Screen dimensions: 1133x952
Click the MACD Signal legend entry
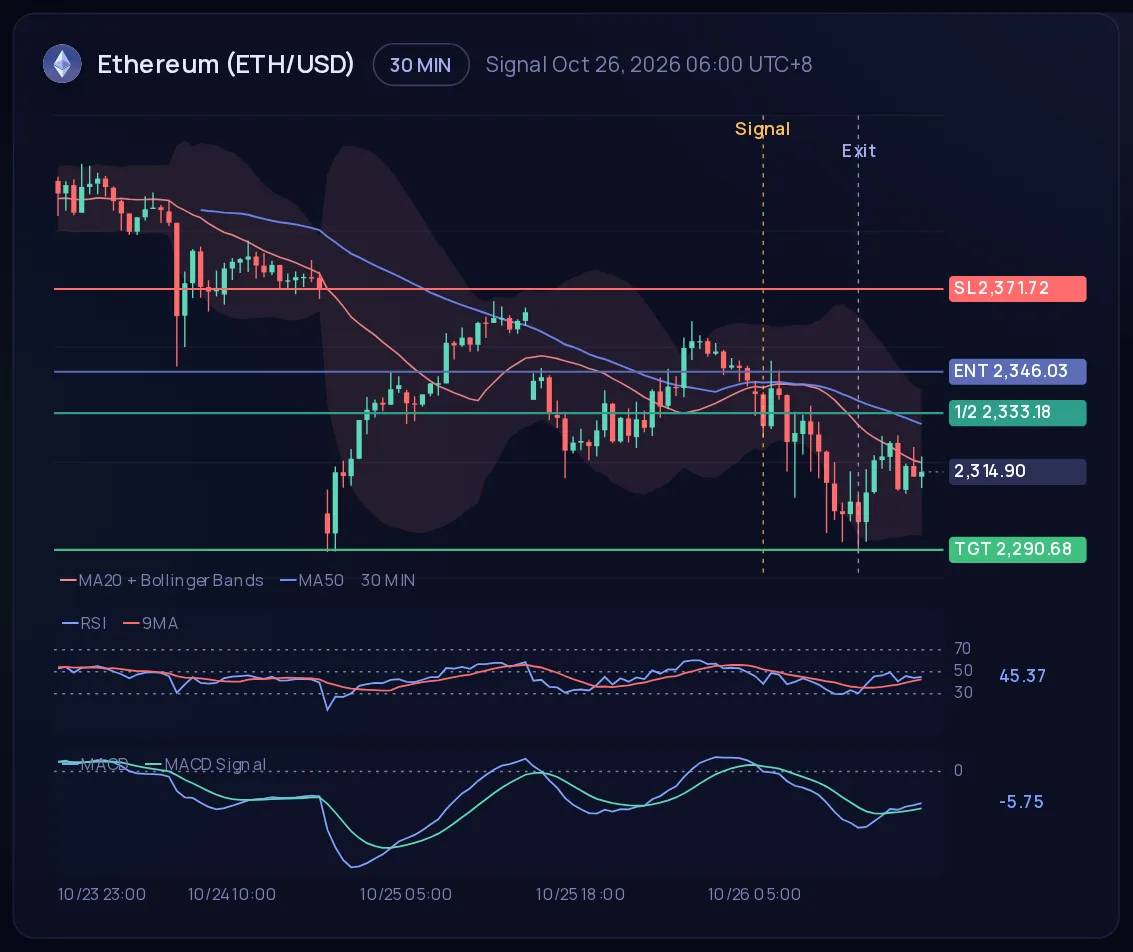[207, 764]
